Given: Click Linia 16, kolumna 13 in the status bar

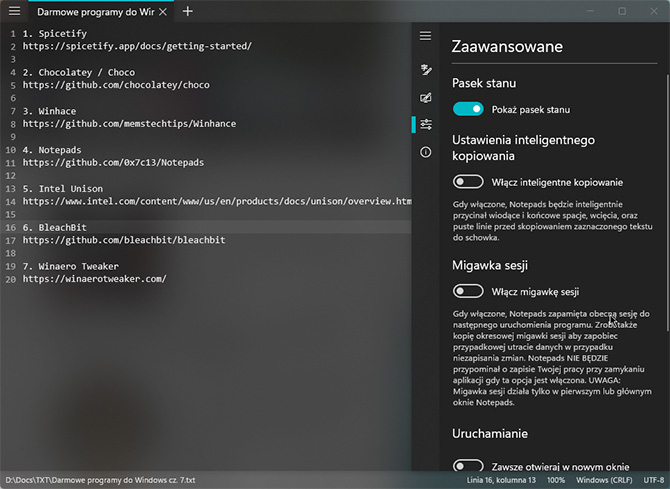Looking at the screenshot, I should tap(501, 480).
